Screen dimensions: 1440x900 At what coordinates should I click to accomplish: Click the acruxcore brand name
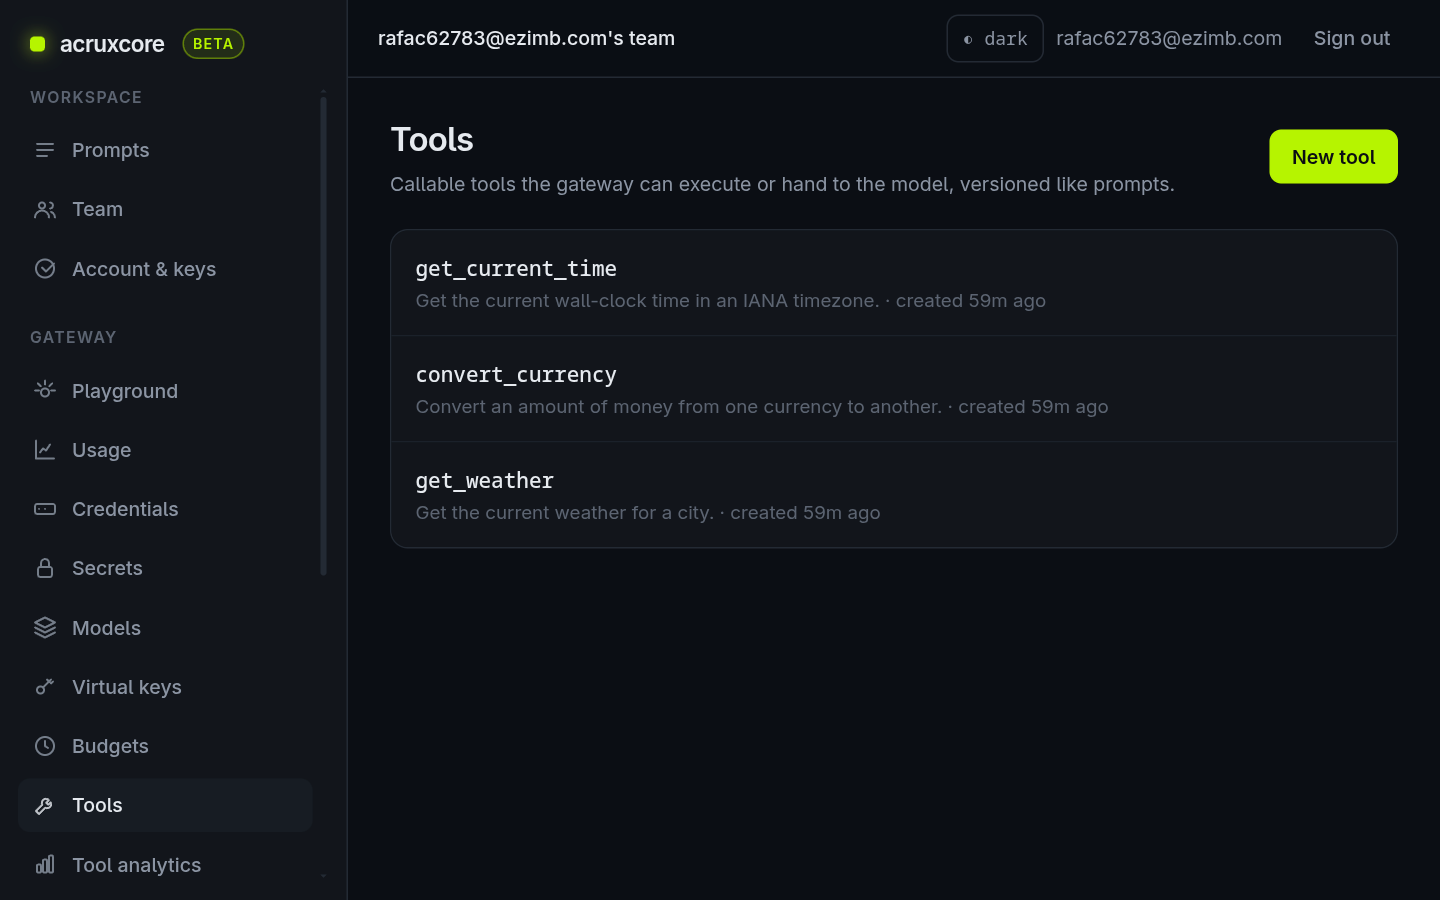pyautogui.click(x=112, y=44)
